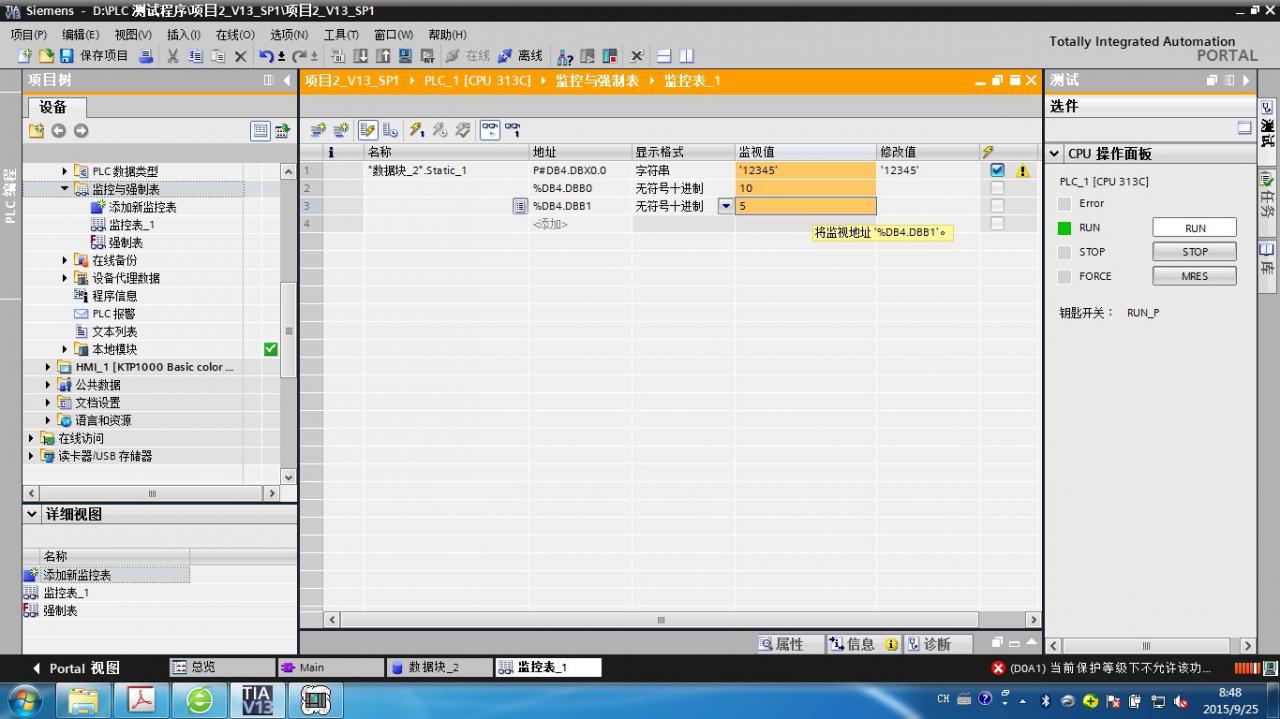Image resolution: width=1280 pixels, height=719 pixels.
Task: Click the open project folder icon
Action: [46, 56]
